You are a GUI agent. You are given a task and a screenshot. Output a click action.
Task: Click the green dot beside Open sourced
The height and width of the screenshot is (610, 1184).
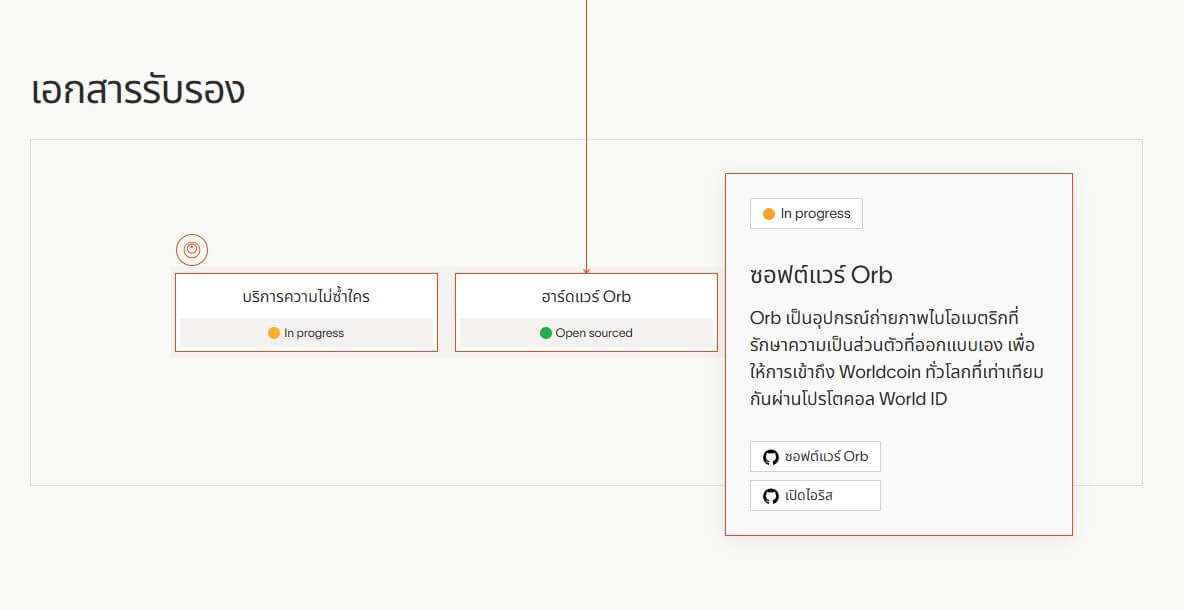click(546, 333)
